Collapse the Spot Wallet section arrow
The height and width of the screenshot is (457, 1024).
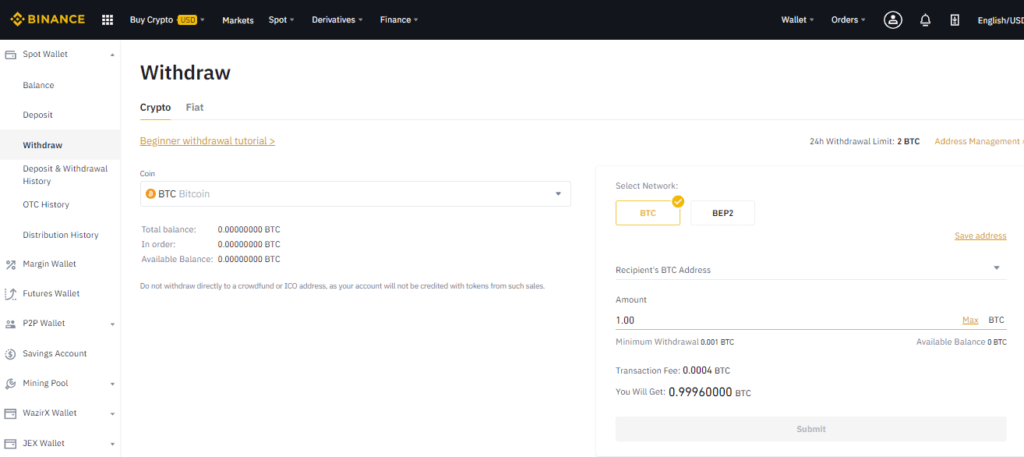tap(112, 55)
